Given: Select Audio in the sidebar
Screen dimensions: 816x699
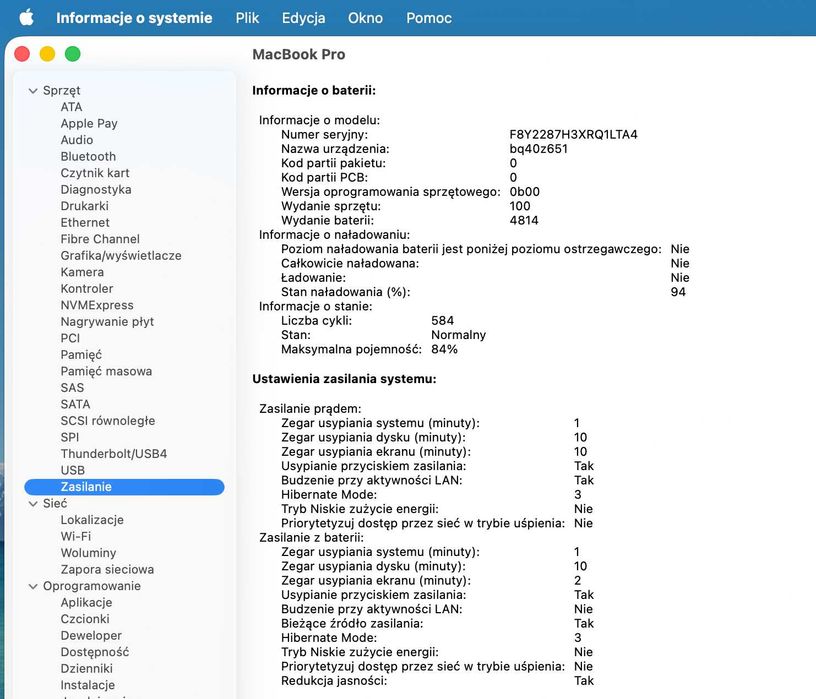Looking at the screenshot, I should pyautogui.click(x=76, y=140).
